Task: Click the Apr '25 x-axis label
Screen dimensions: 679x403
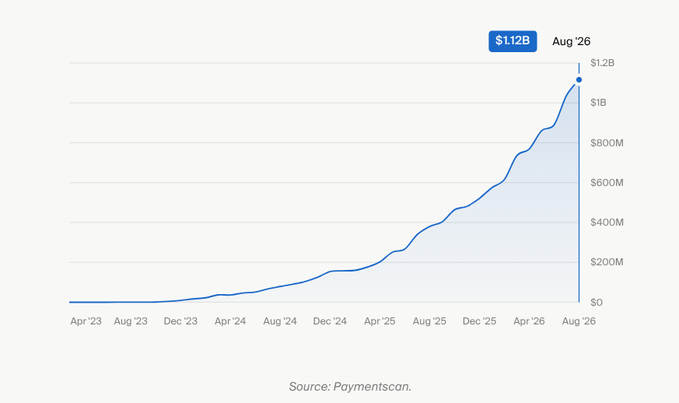Action: (380, 321)
